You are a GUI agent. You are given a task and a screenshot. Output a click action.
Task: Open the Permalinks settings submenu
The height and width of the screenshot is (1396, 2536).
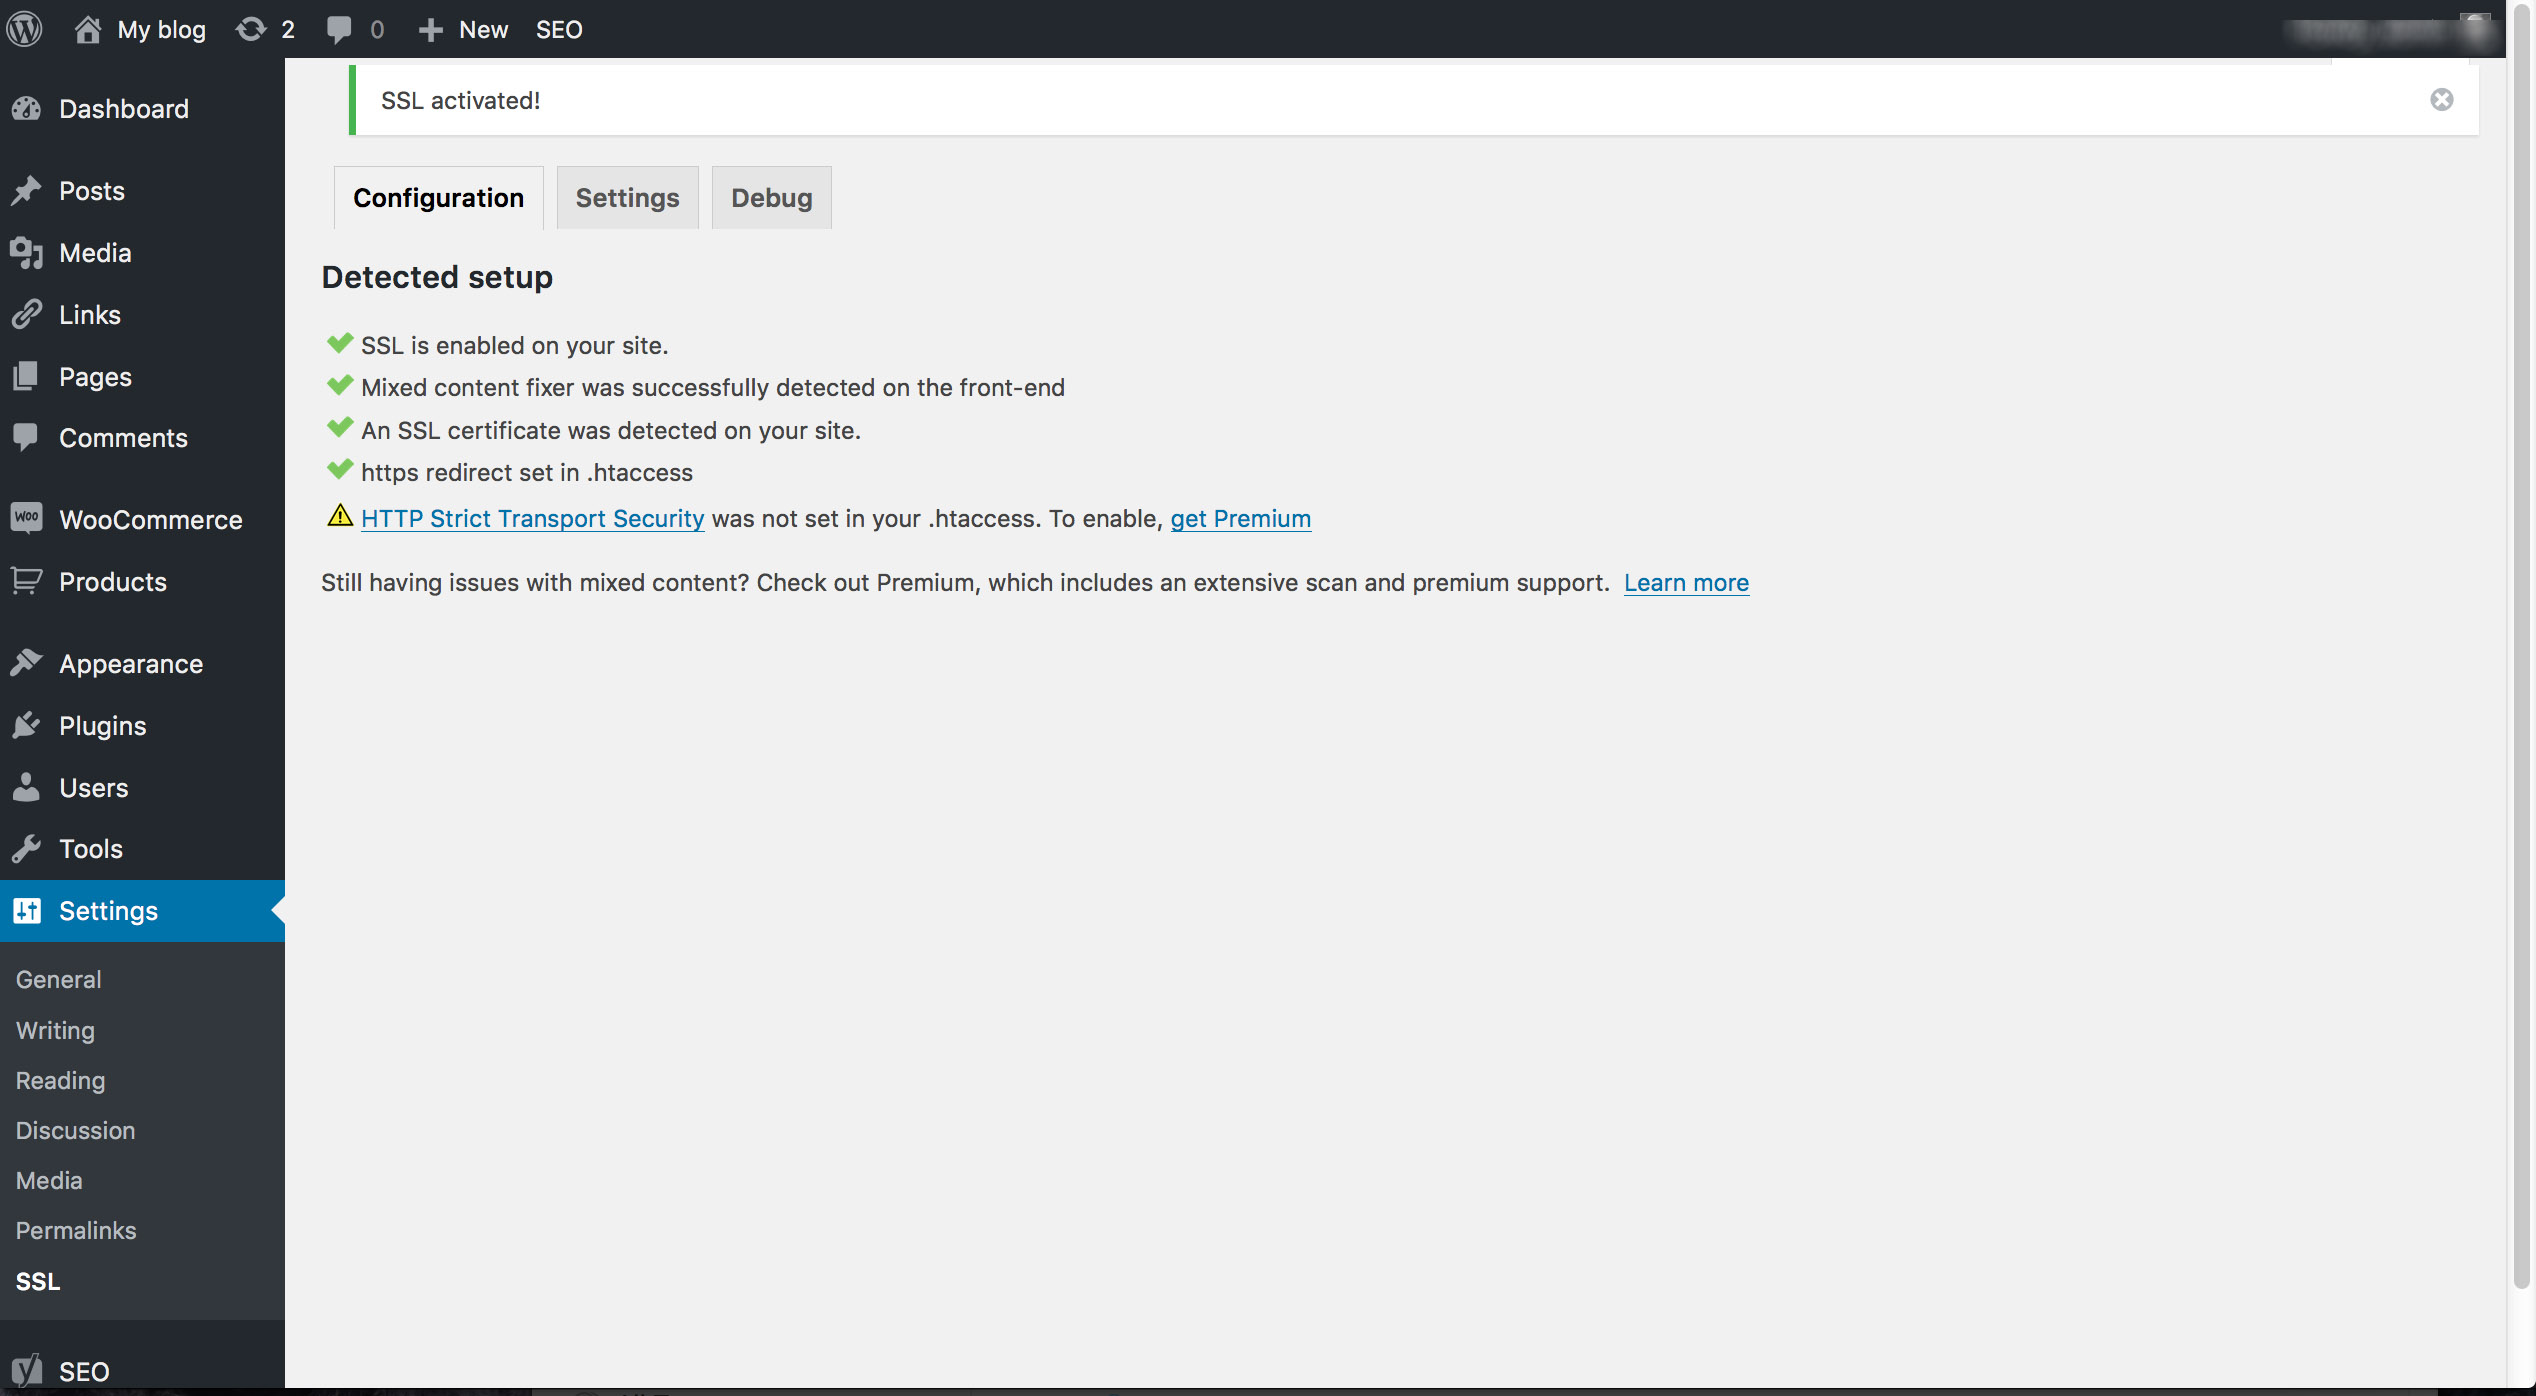coord(76,1231)
